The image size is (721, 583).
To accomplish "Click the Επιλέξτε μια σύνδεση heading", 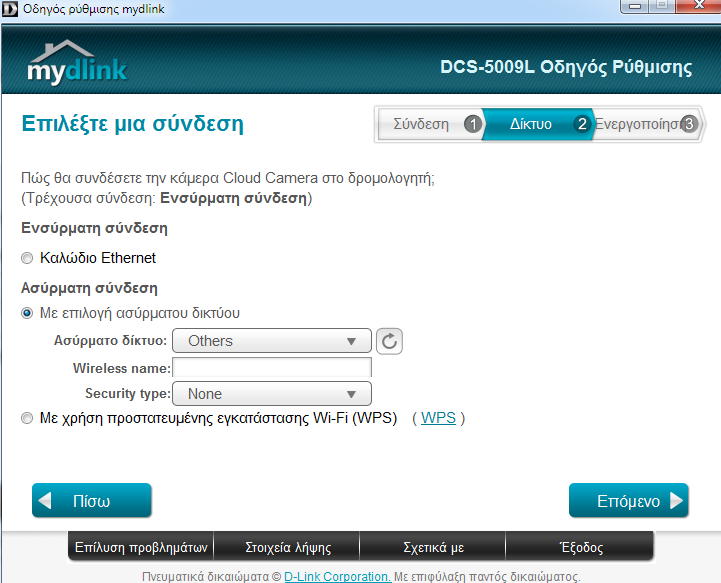I will [x=132, y=123].
